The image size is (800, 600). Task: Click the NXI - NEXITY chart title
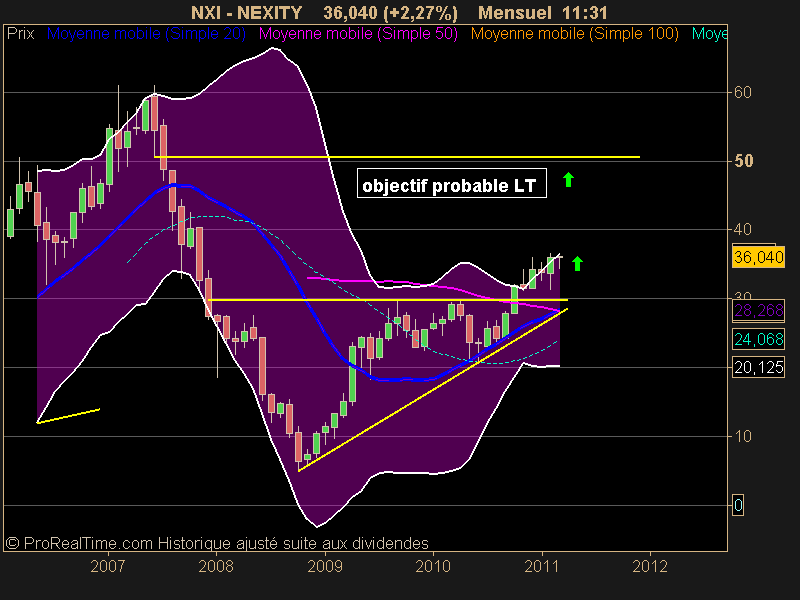pyautogui.click(x=246, y=13)
